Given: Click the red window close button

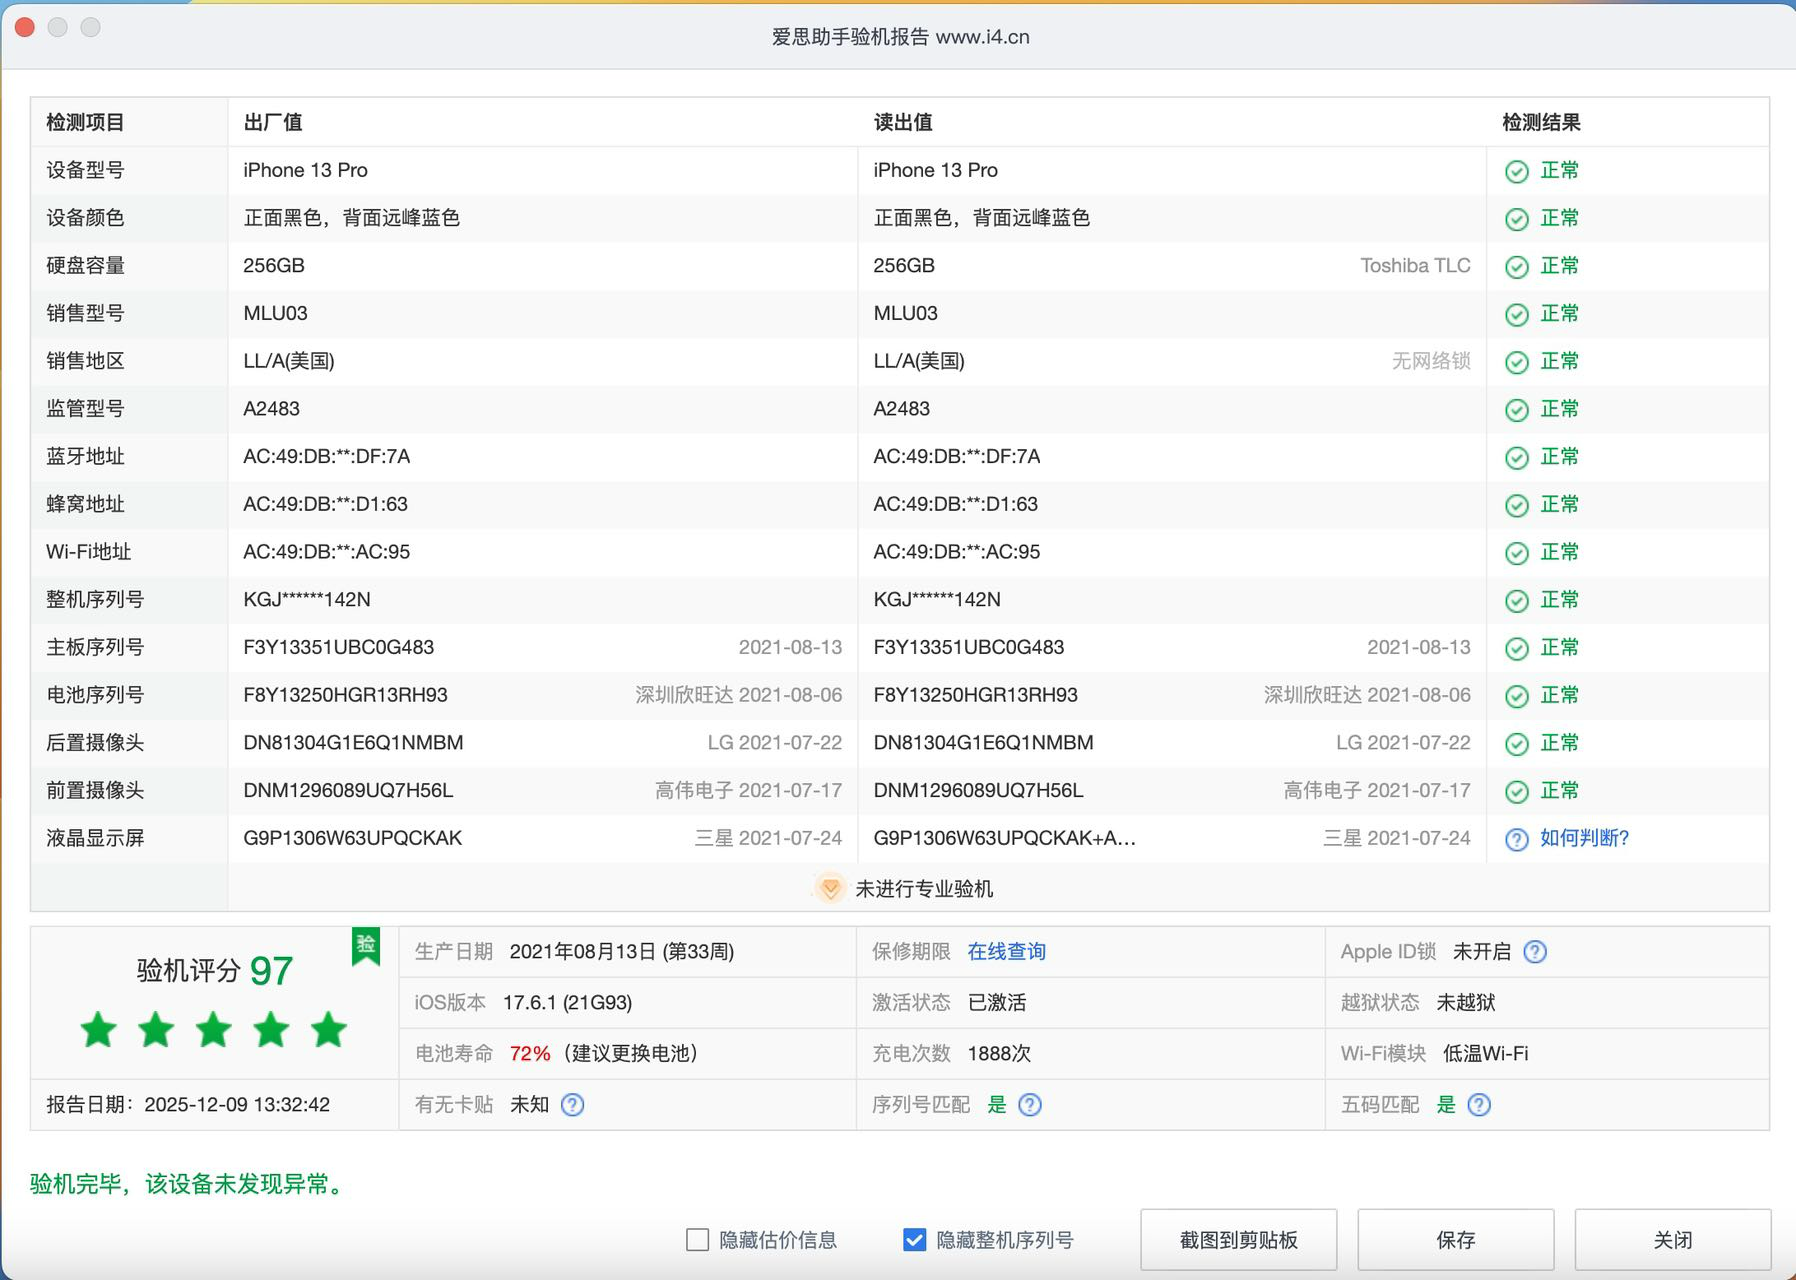Looking at the screenshot, I should 25,28.
